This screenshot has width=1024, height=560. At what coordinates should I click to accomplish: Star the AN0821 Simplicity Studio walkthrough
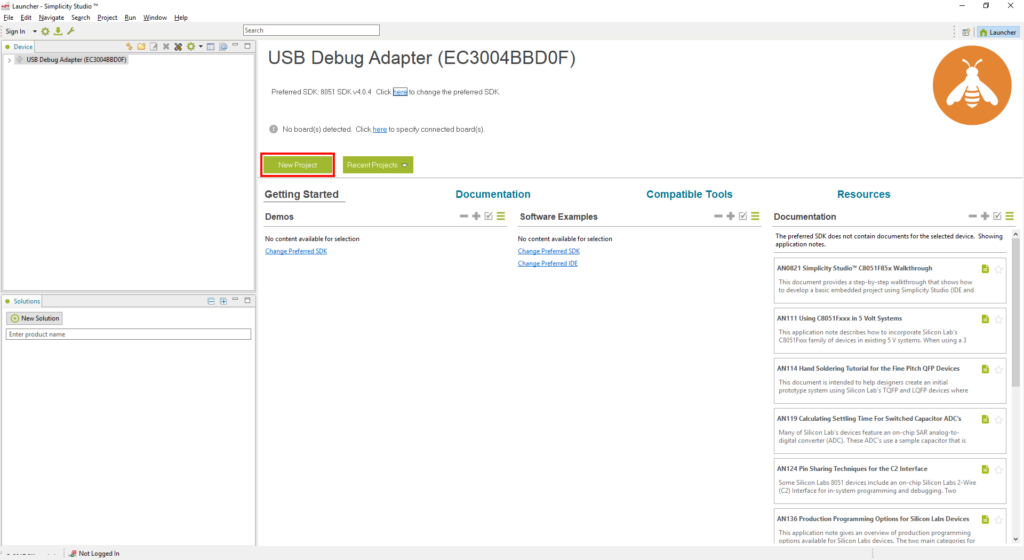998,269
